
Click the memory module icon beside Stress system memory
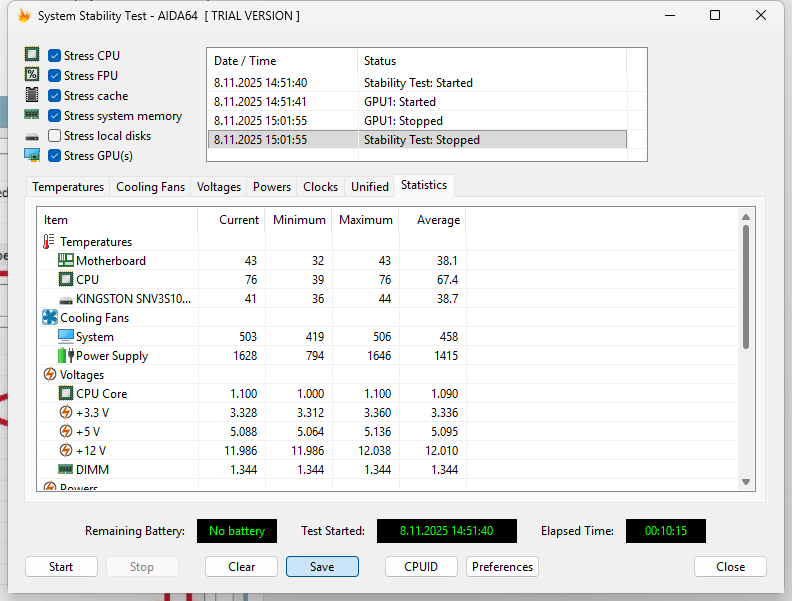(32, 115)
